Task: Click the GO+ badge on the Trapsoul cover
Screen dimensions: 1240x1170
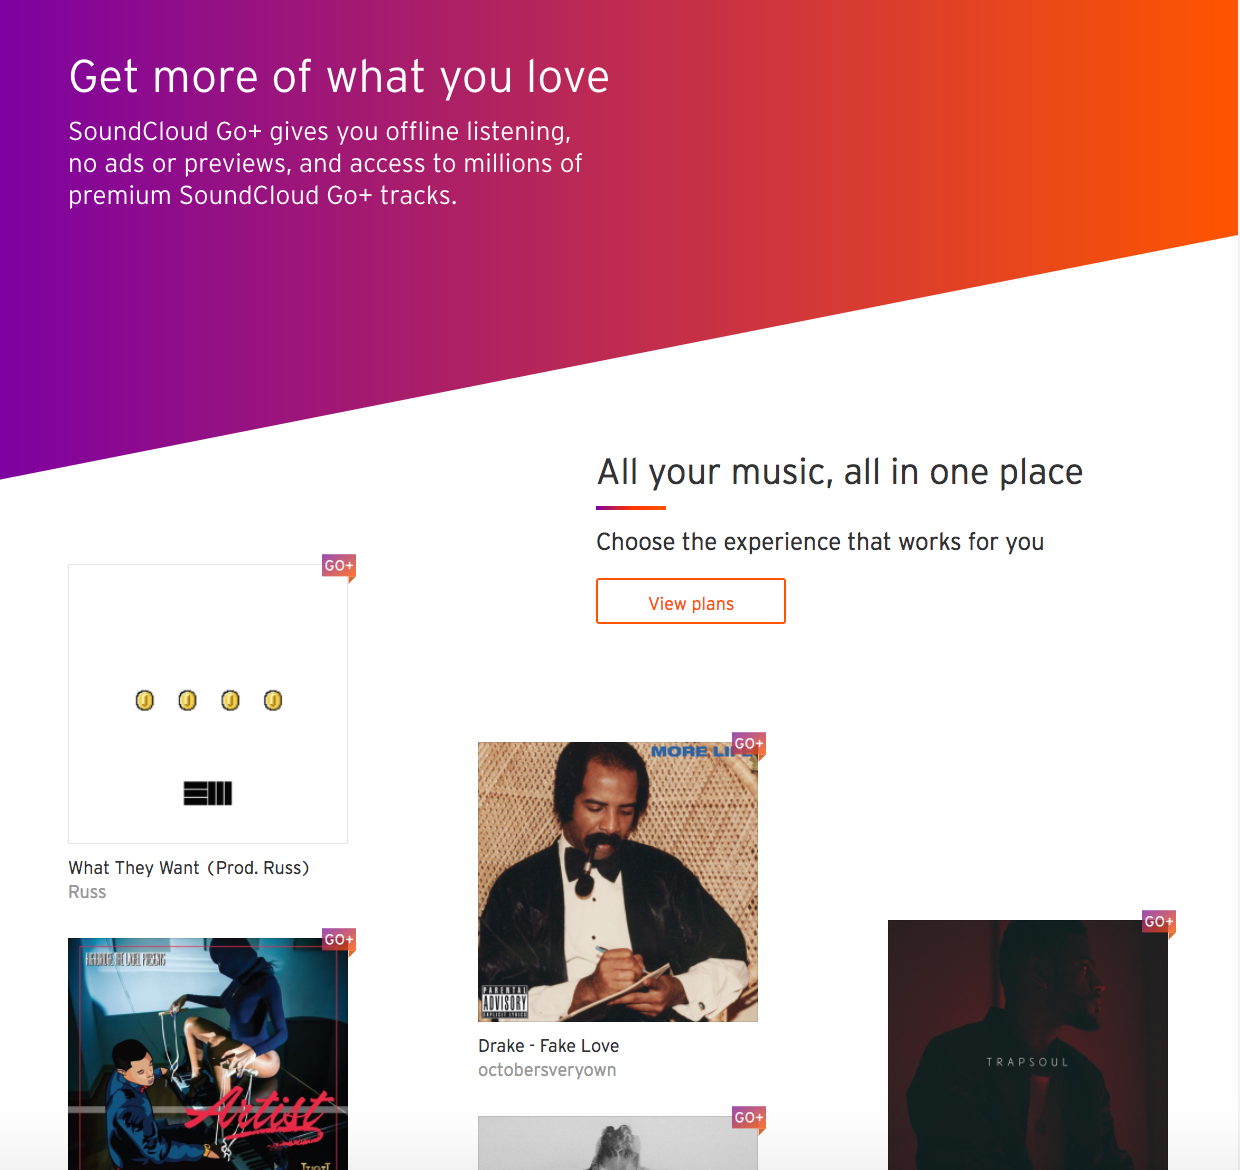Action: click(x=1159, y=923)
